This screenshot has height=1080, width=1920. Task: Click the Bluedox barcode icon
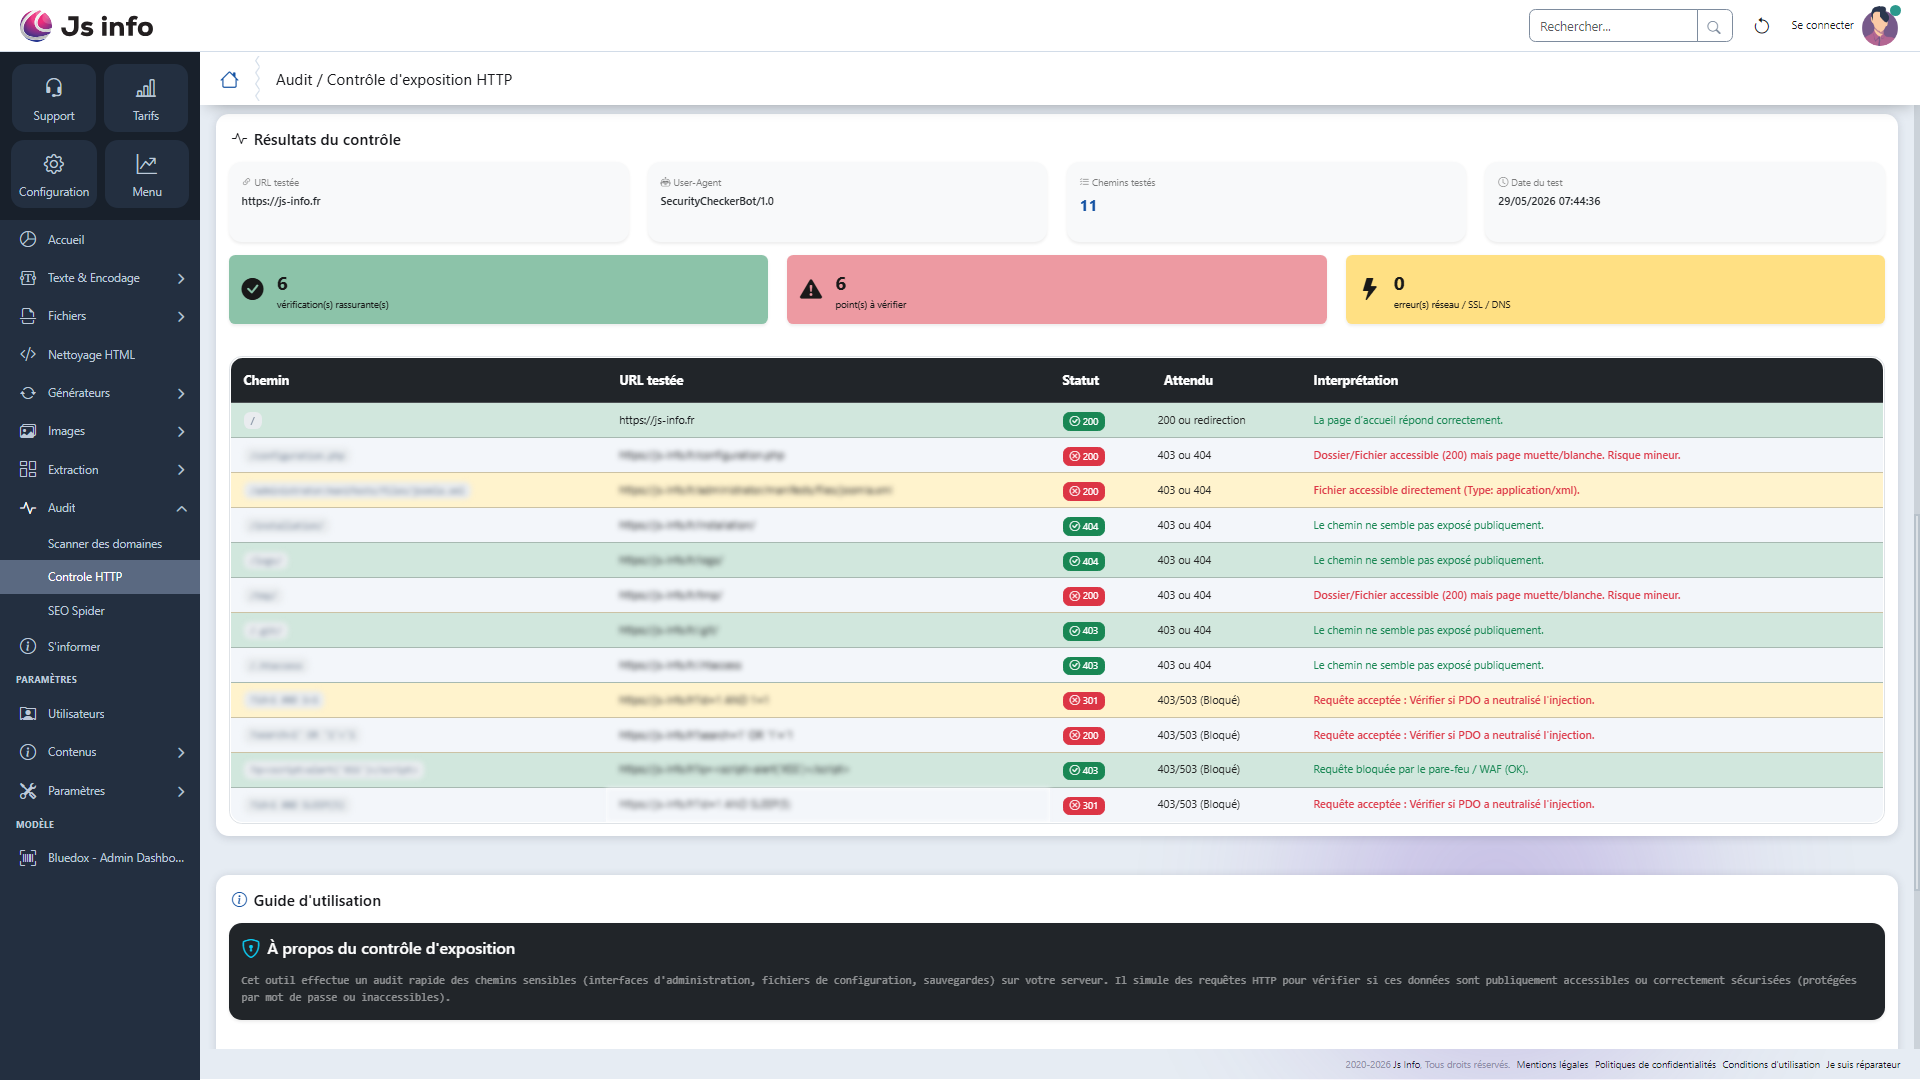28,858
